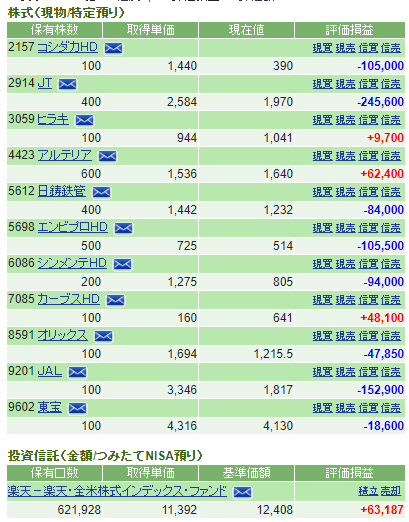Select the -105,500 loss value

point(380,246)
